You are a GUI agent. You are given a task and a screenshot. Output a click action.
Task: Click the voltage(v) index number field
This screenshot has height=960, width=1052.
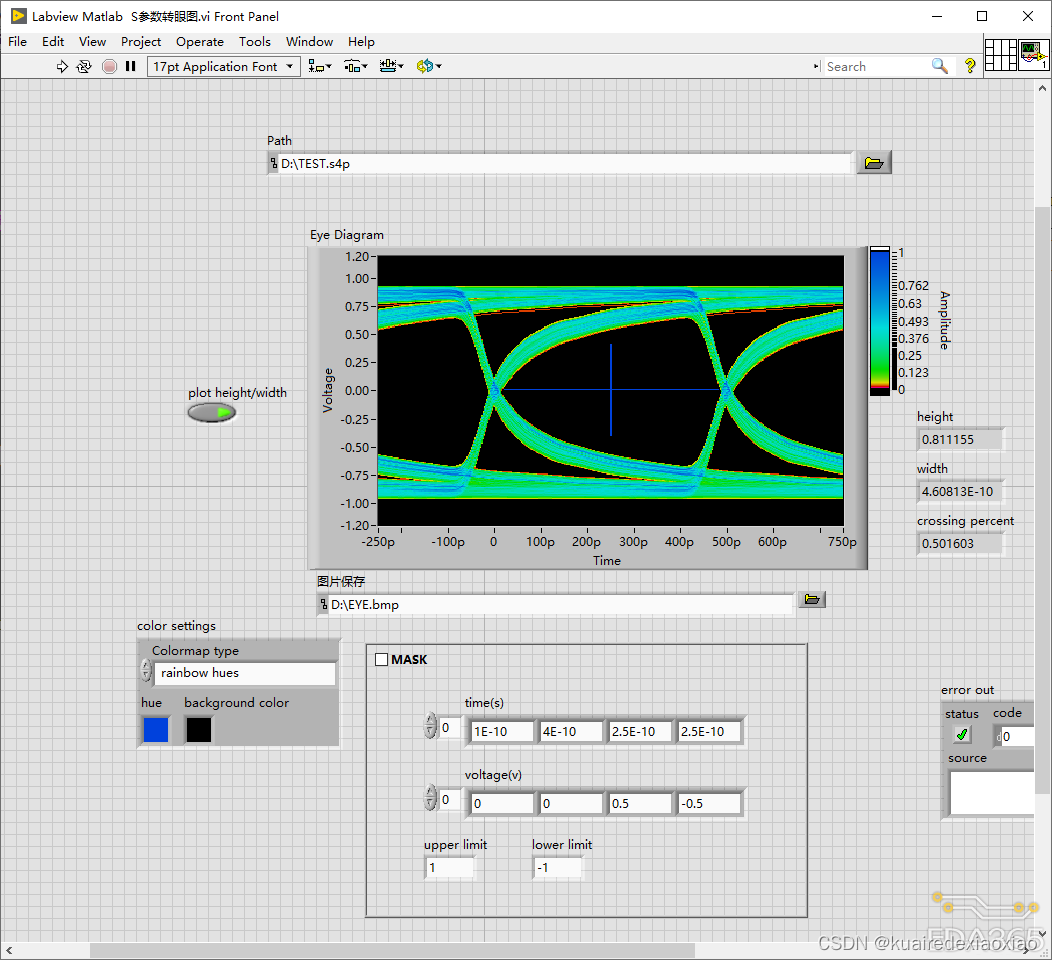pos(450,800)
